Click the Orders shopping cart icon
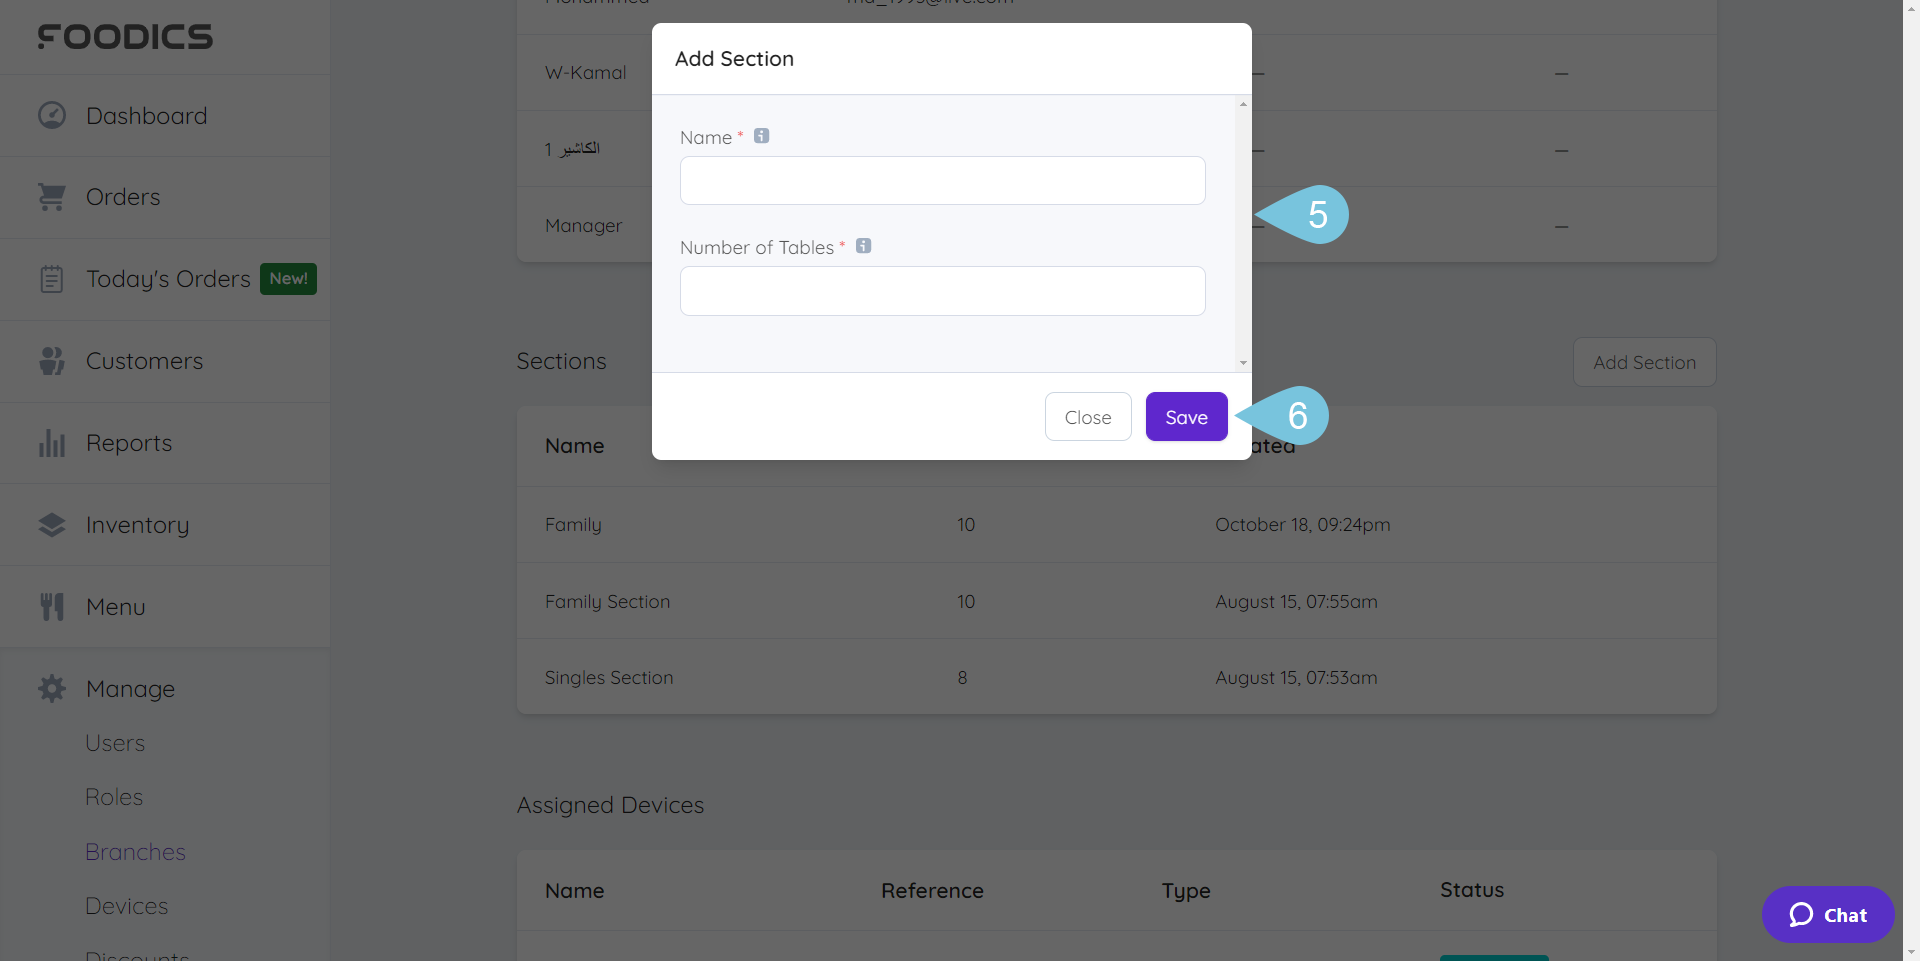The height and width of the screenshot is (961, 1920). (51, 197)
